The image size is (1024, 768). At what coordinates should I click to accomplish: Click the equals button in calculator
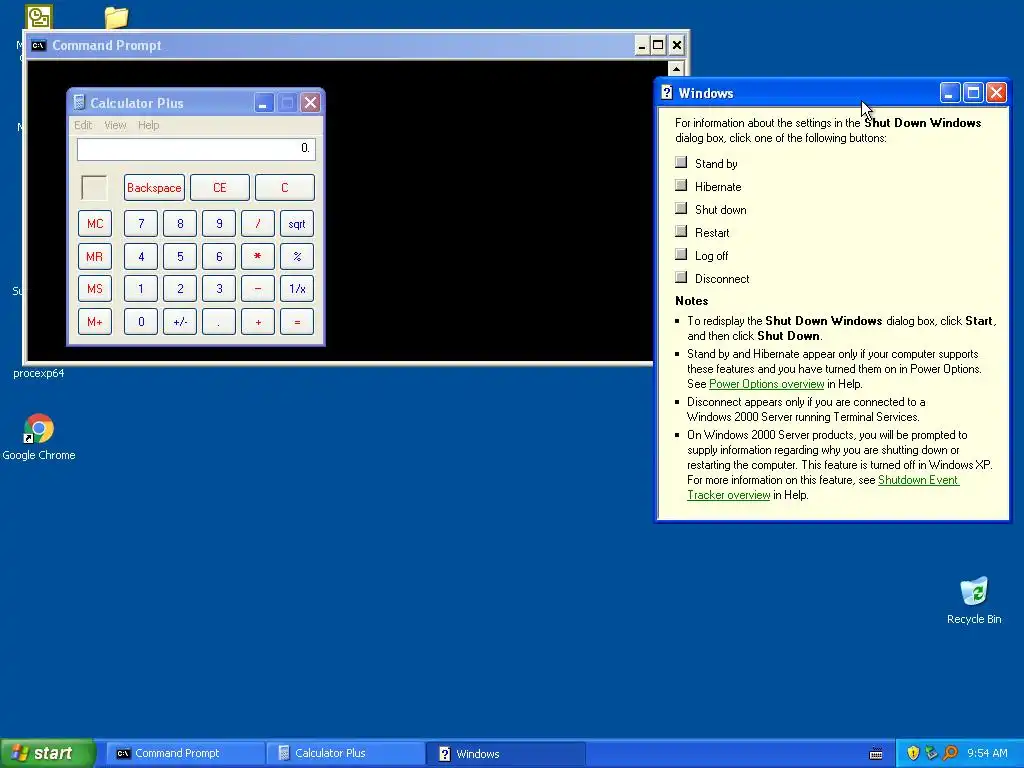coord(297,321)
